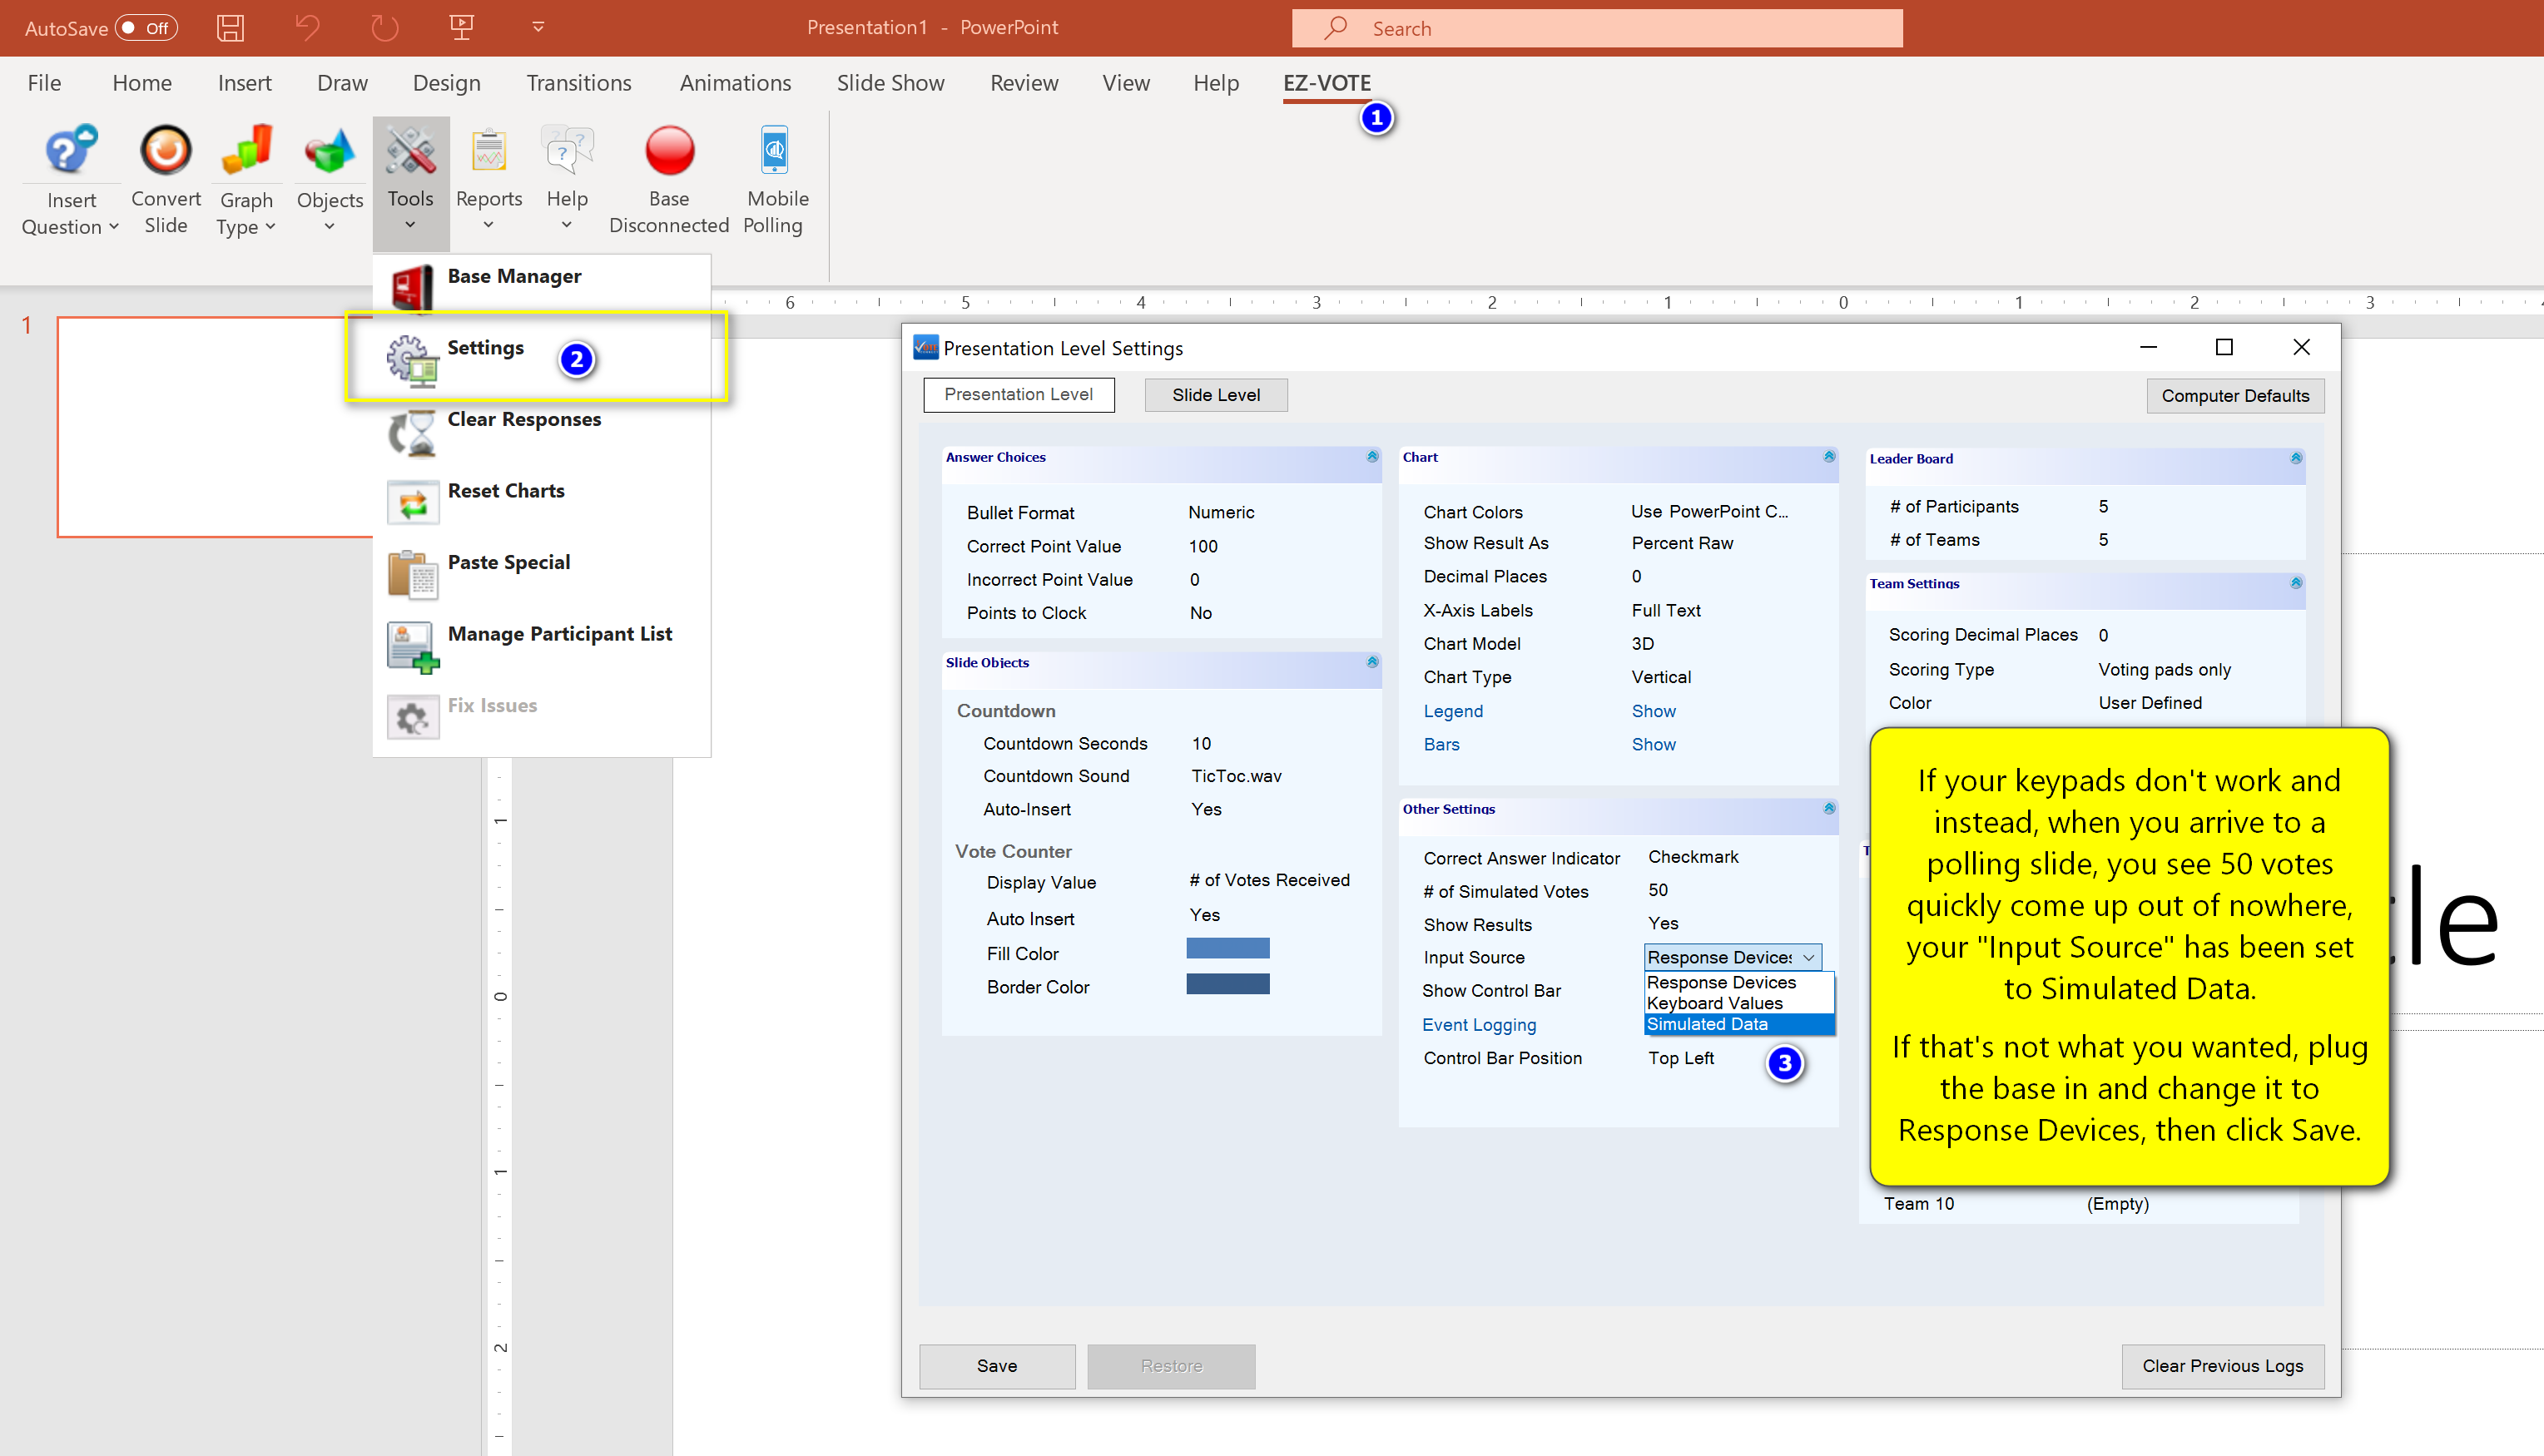The height and width of the screenshot is (1456, 2544).
Task: Switch to the Slide Level tab
Action: pos(1215,395)
